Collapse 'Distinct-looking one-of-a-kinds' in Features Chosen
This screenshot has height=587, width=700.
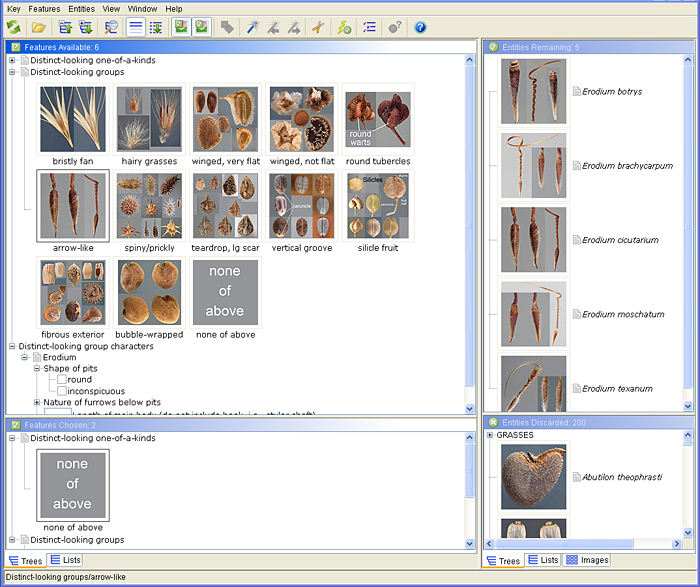pyautogui.click(x=12, y=438)
